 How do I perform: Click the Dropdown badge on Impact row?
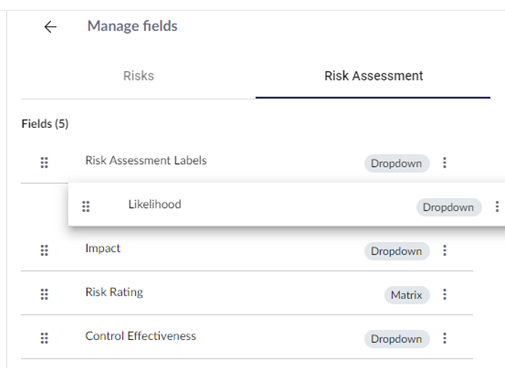click(x=397, y=251)
